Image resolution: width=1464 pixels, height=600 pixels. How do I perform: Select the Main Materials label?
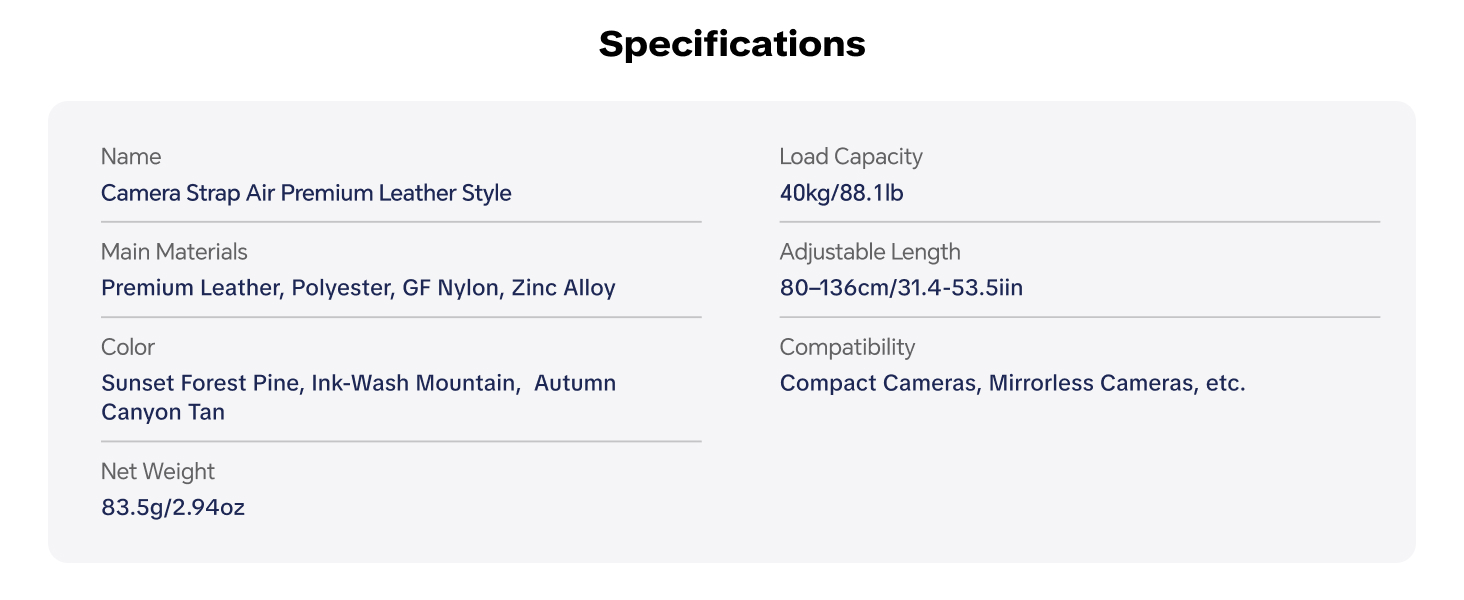click(174, 252)
